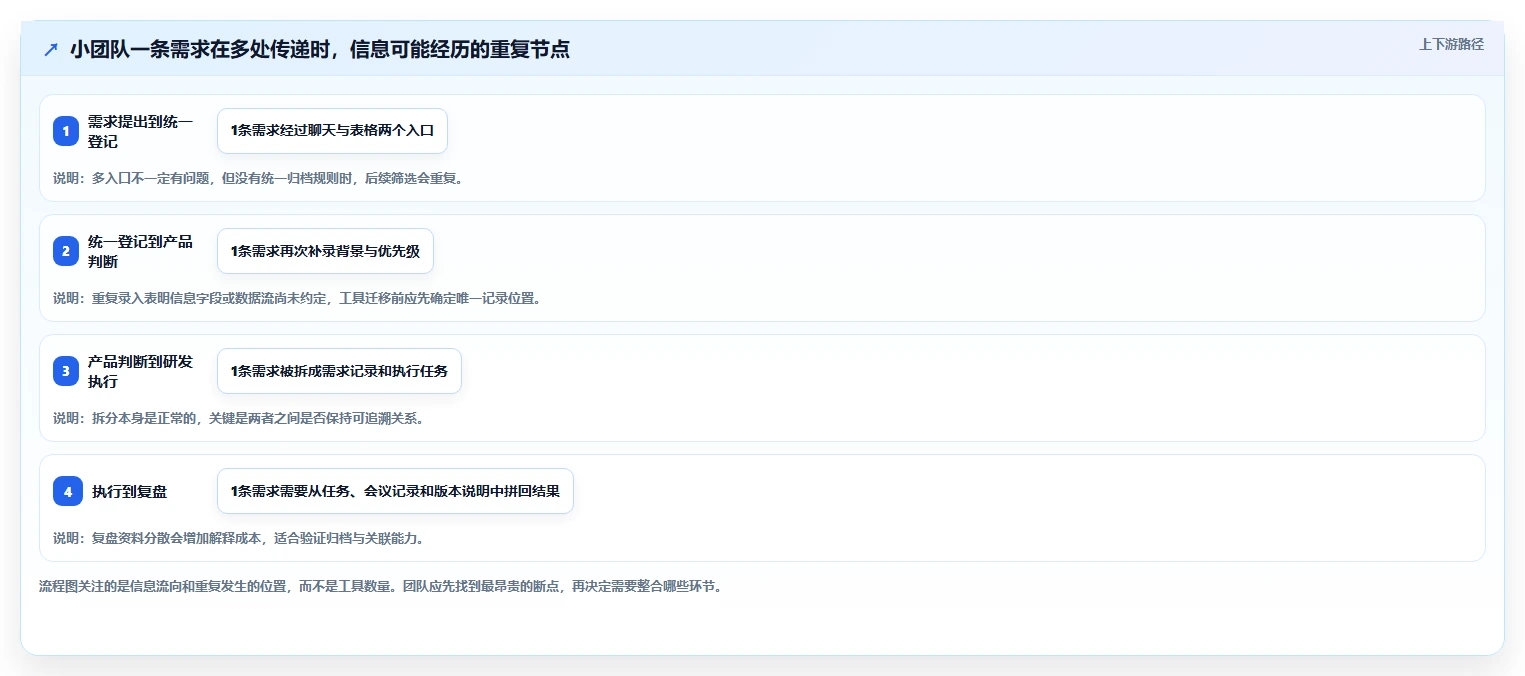Screen dimensions: 1525x676
Task: Click the note 多入口不一定有问题
Action: pos(258,178)
